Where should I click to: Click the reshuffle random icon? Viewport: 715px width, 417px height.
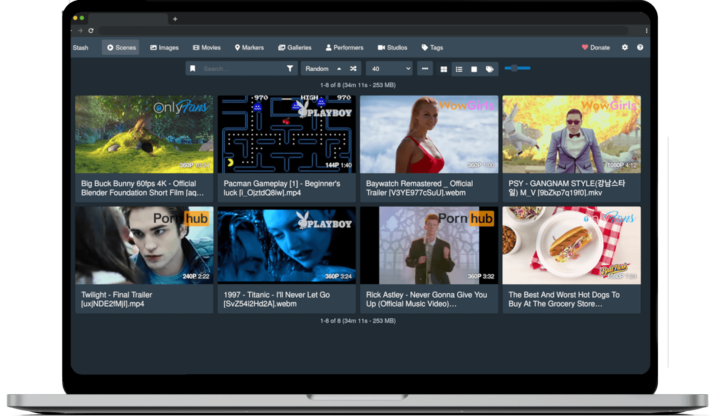(x=353, y=68)
